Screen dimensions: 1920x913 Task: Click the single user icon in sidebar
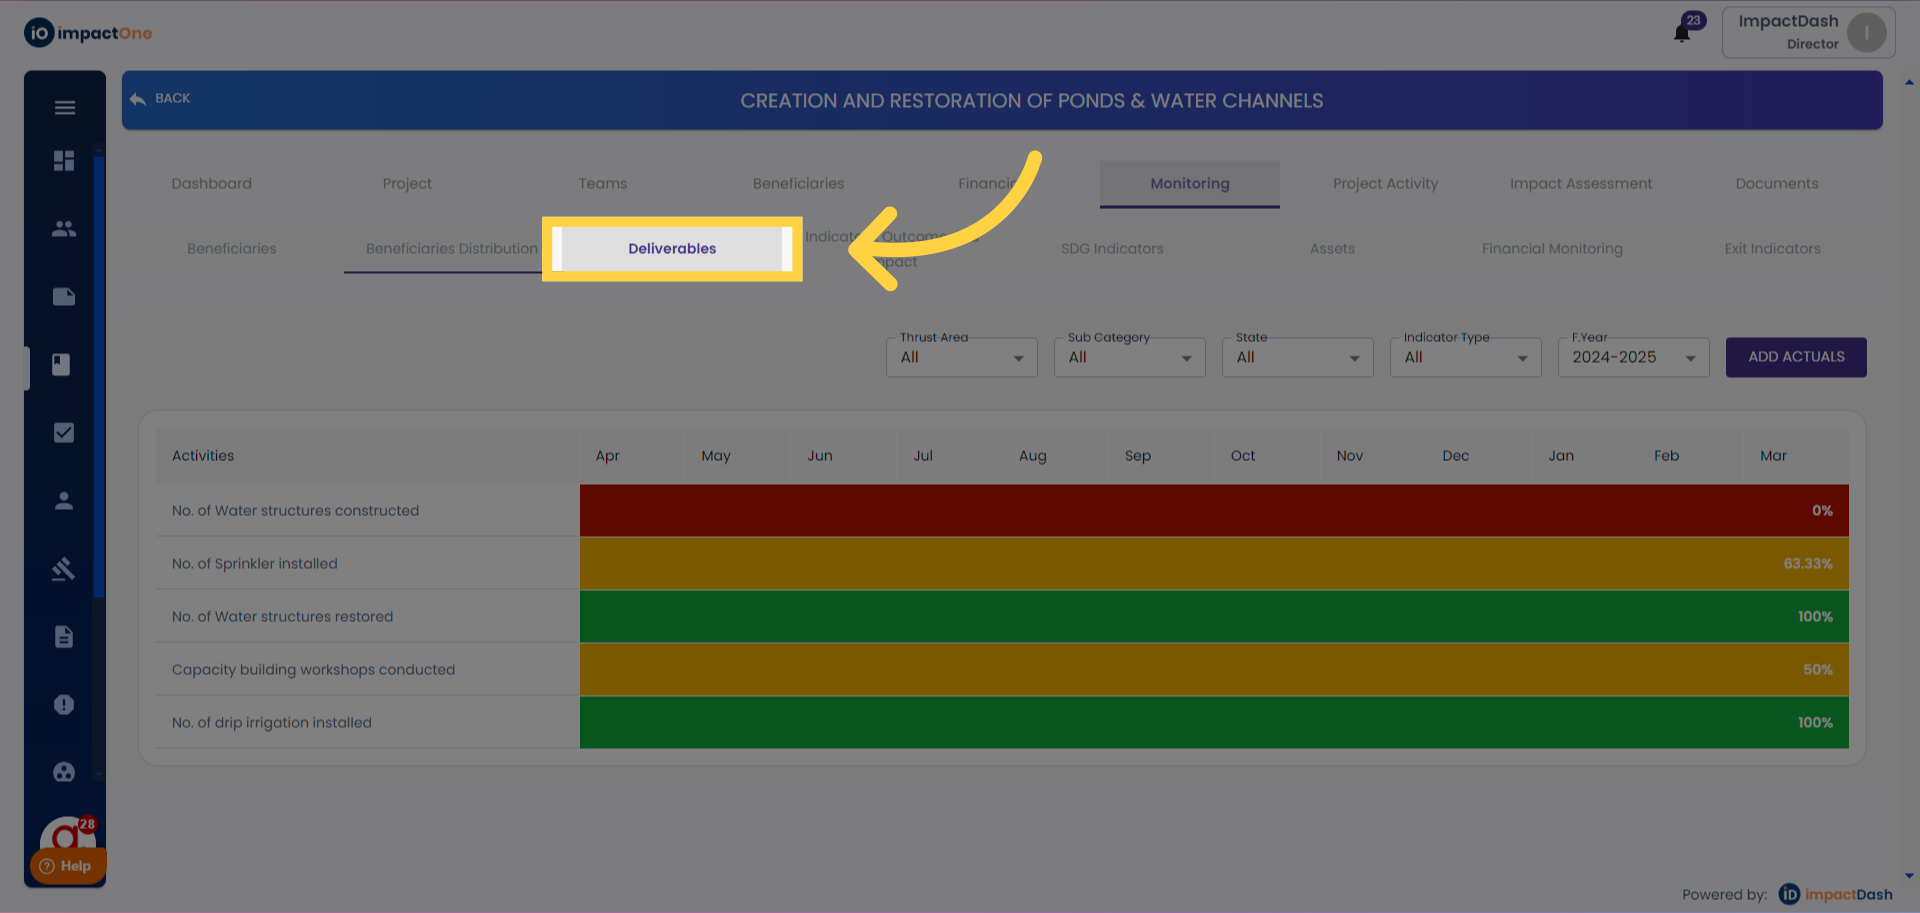(x=64, y=501)
